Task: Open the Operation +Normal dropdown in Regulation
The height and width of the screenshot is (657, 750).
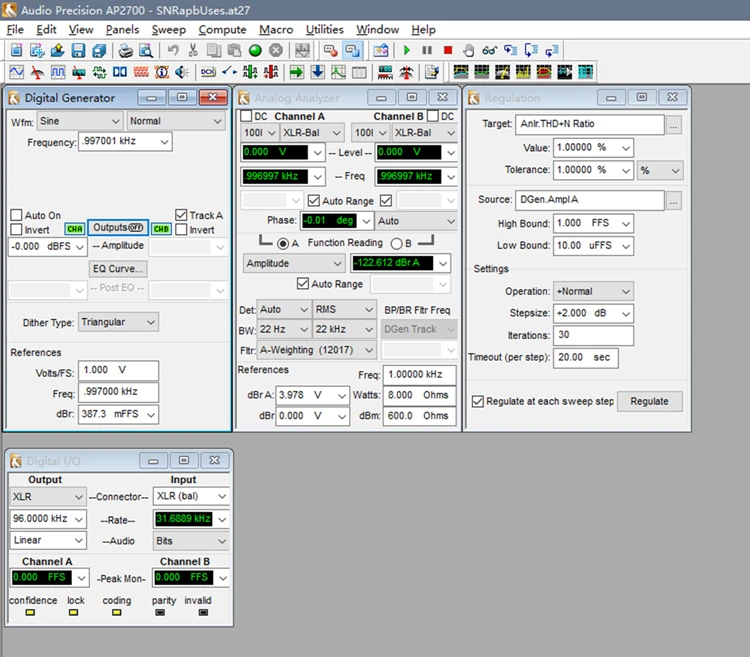Action: (593, 292)
